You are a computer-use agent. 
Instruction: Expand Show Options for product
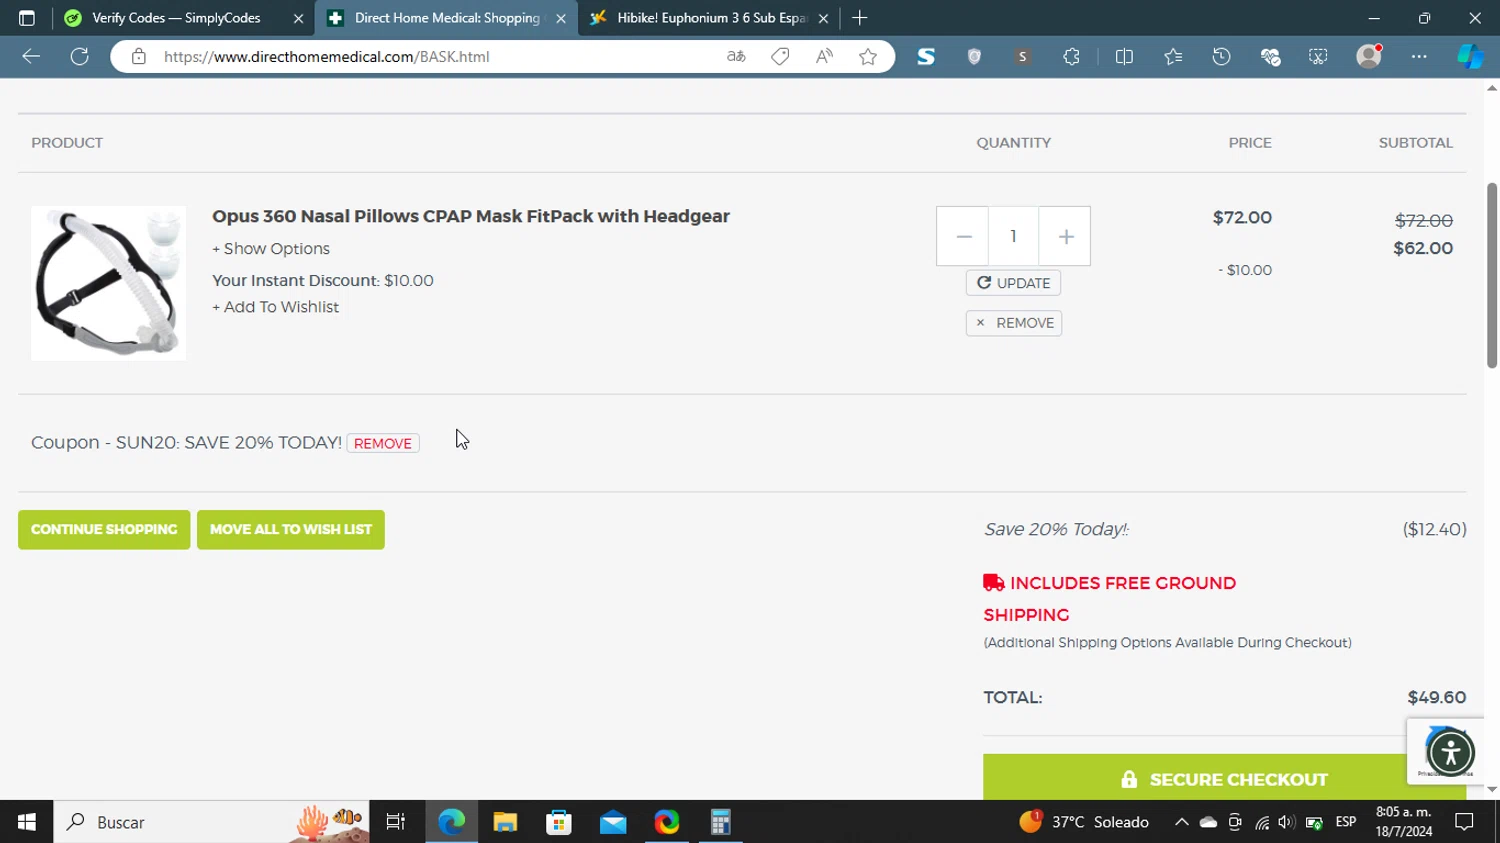(x=271, y=249)
